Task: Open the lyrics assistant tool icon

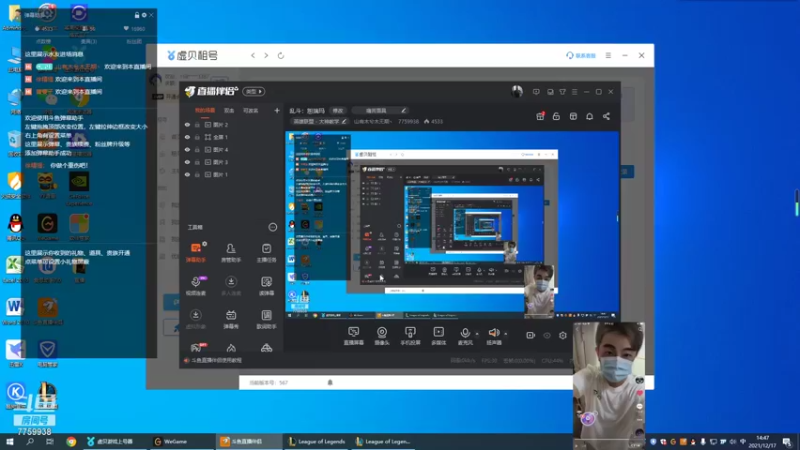Action: pos(266,319)
